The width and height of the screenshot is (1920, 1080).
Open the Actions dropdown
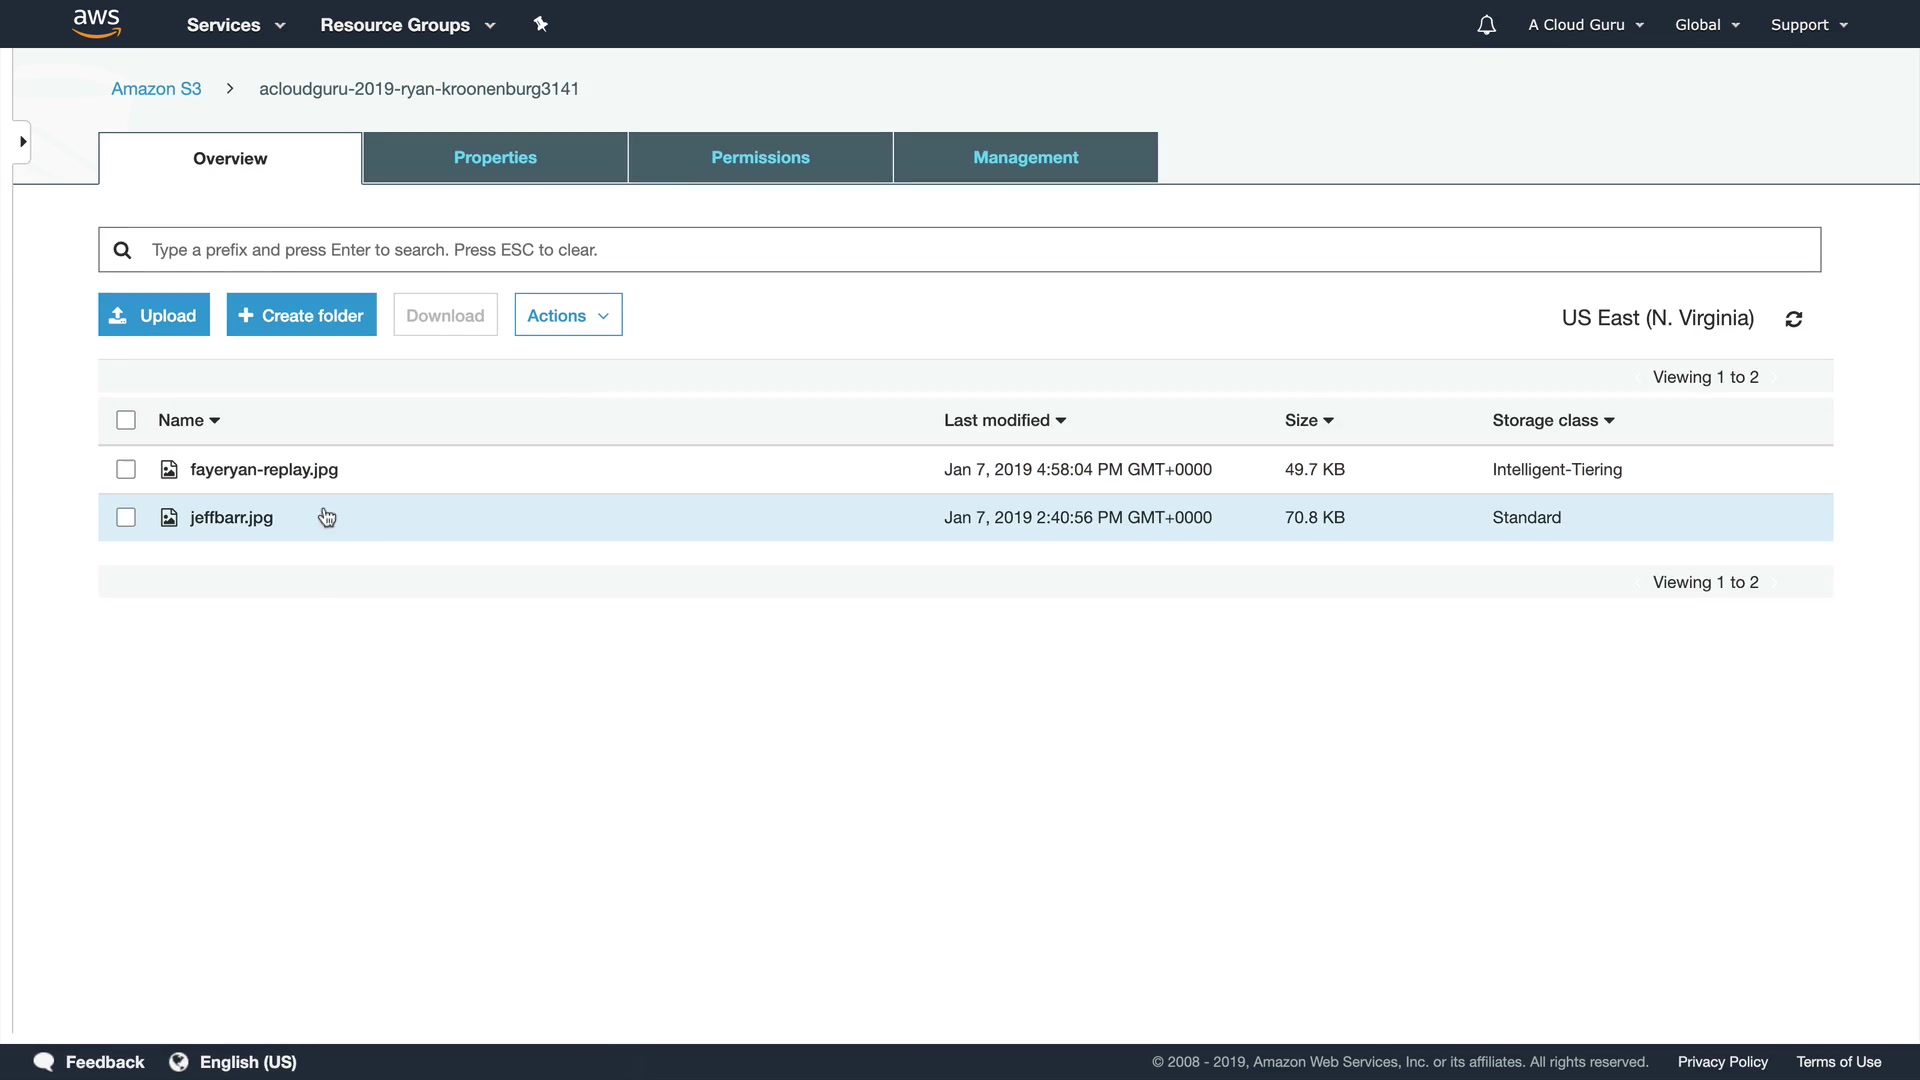pos(568,315)
